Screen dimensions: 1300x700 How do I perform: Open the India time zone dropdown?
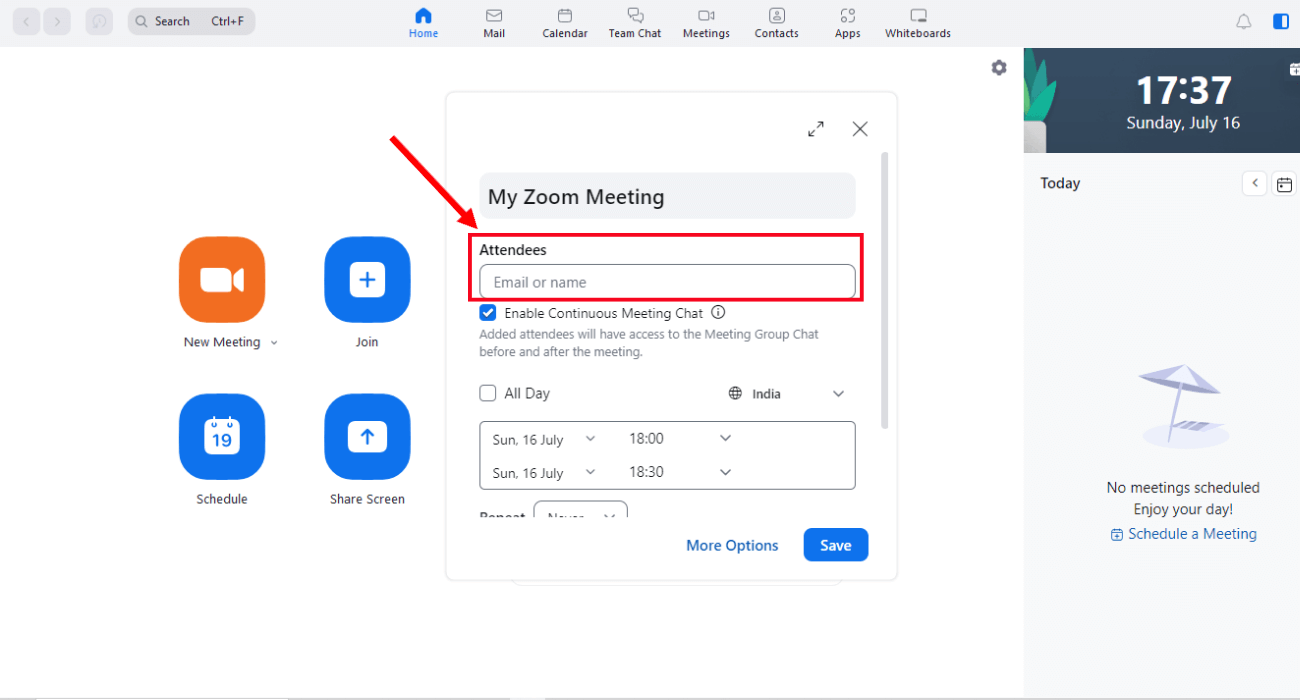point(787,393)
